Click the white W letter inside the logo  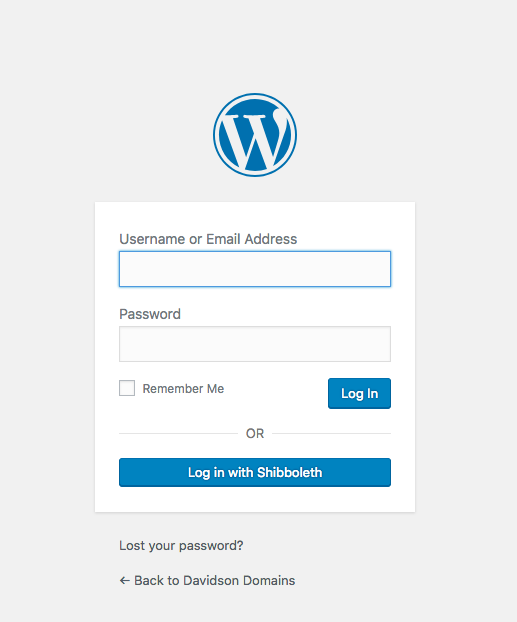pos(257,139)
